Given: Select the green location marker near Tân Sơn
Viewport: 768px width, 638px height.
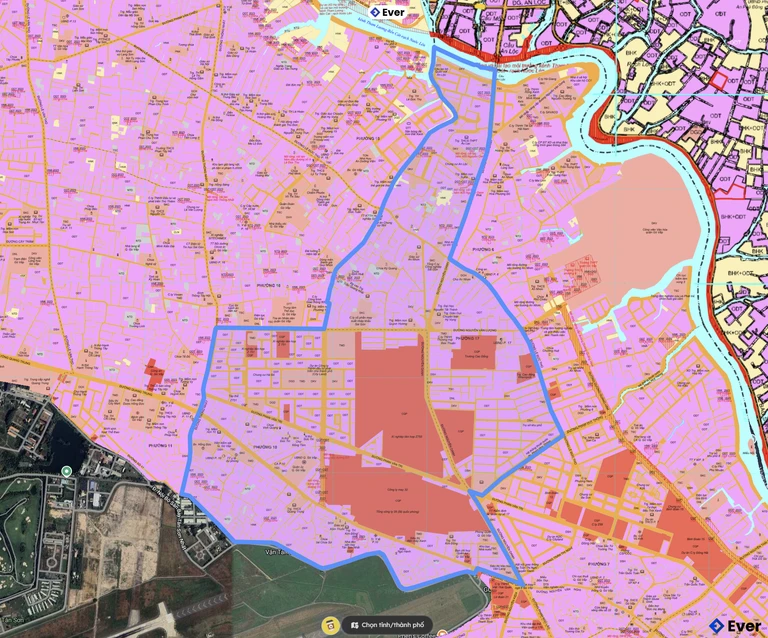Looking at the screenshot, I should click(x=66, y=471).
